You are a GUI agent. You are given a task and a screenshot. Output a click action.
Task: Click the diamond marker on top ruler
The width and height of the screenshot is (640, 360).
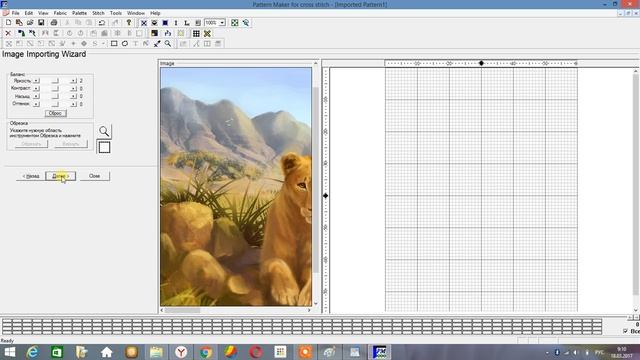point(481,63)
